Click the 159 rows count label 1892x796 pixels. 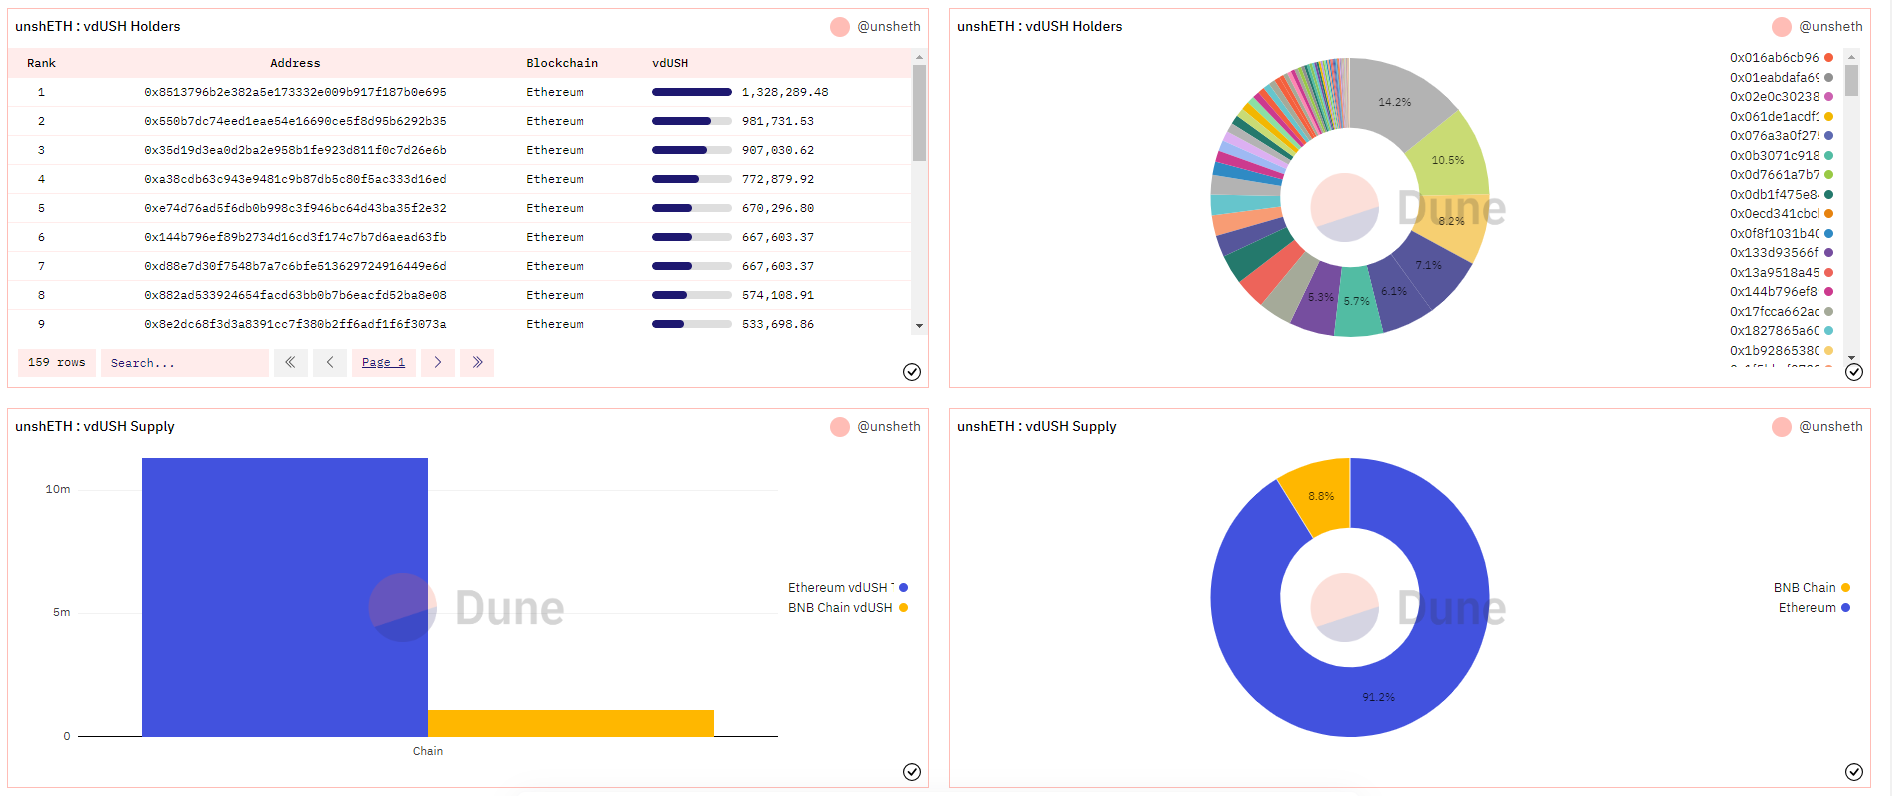coord(57,362)
